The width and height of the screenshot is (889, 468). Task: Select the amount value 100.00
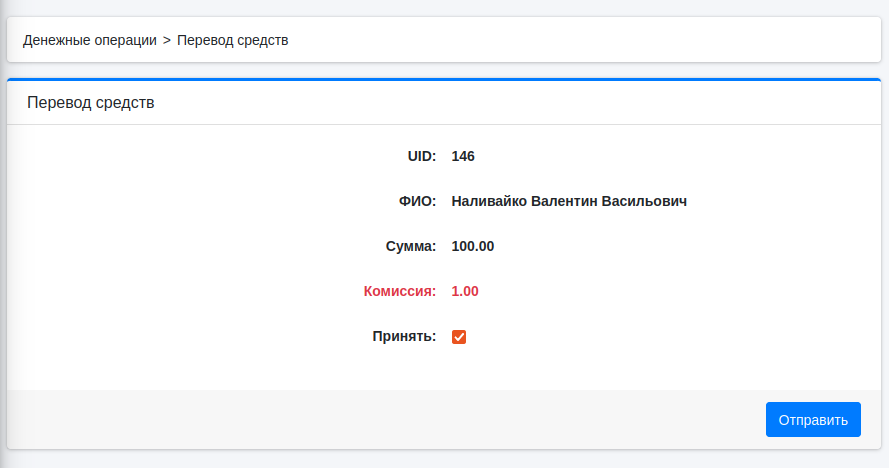click(473, 246)
